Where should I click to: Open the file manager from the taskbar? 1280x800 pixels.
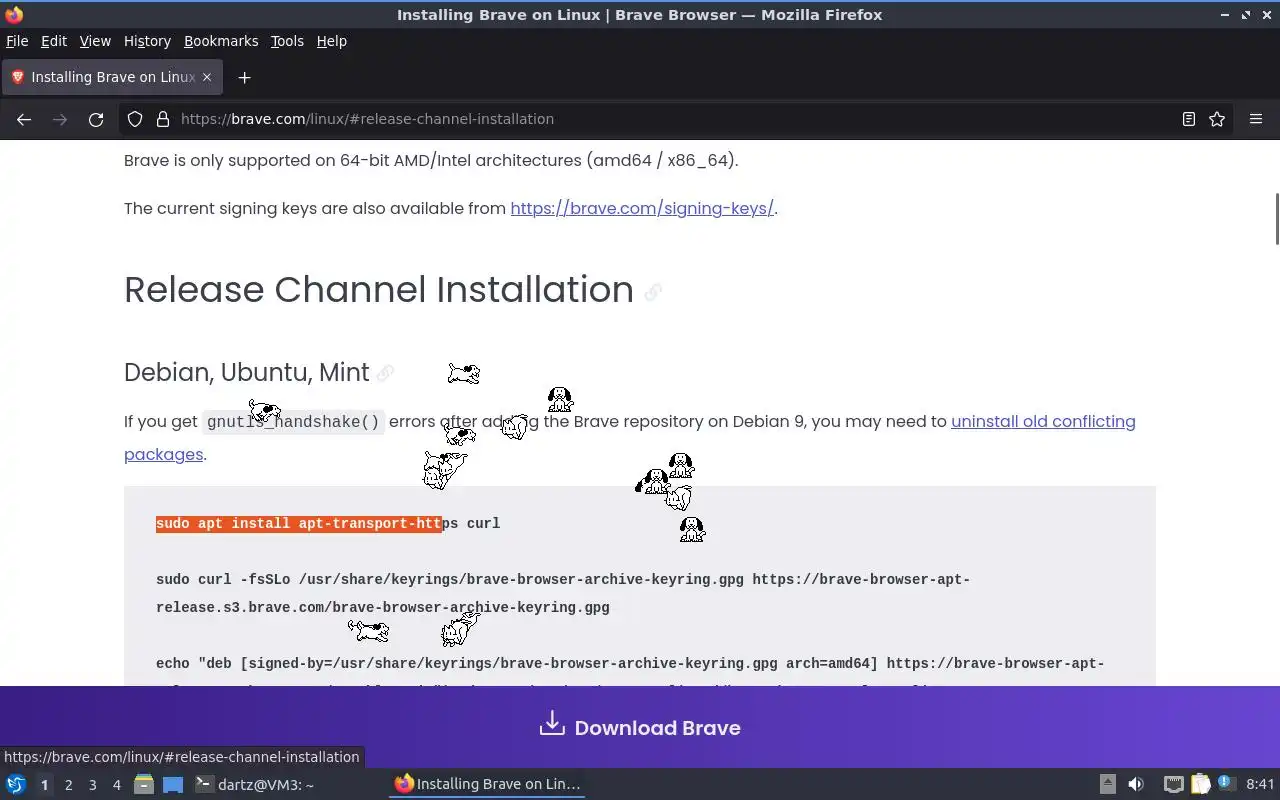pos(143,784)
